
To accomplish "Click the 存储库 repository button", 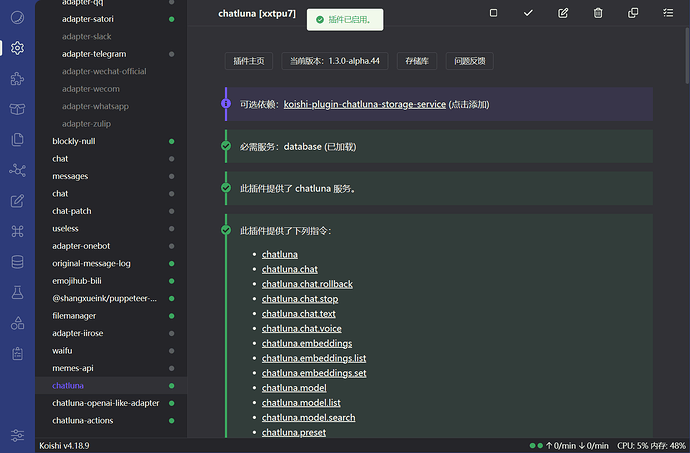I will tap(417, 61).
